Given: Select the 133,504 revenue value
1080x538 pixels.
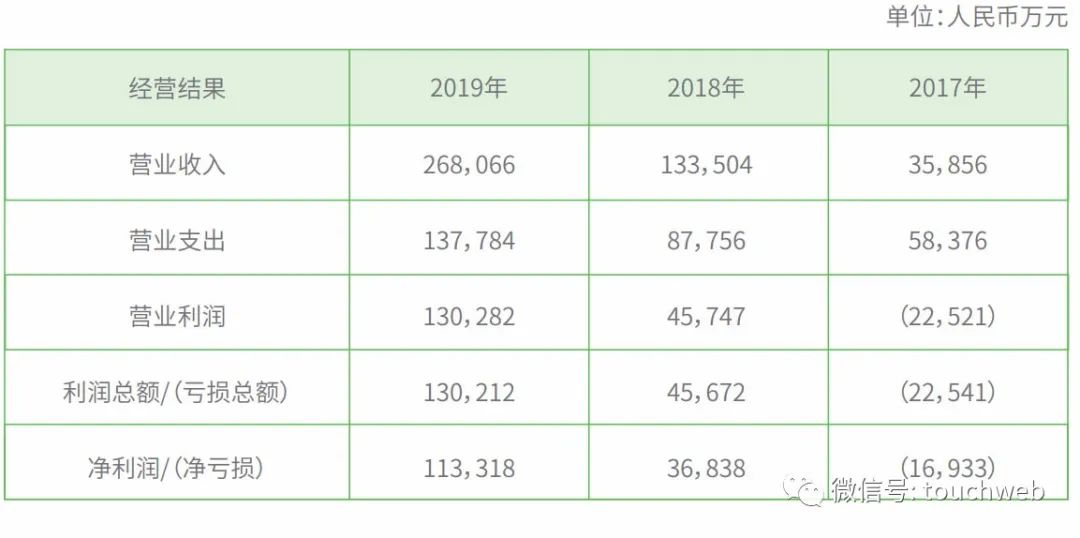Looking at the screenshot, I should coord(706,164).
